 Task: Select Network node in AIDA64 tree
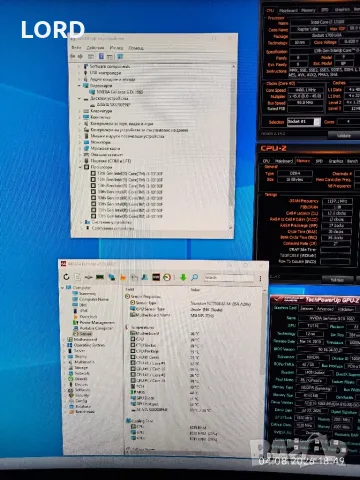pos(79,373)
